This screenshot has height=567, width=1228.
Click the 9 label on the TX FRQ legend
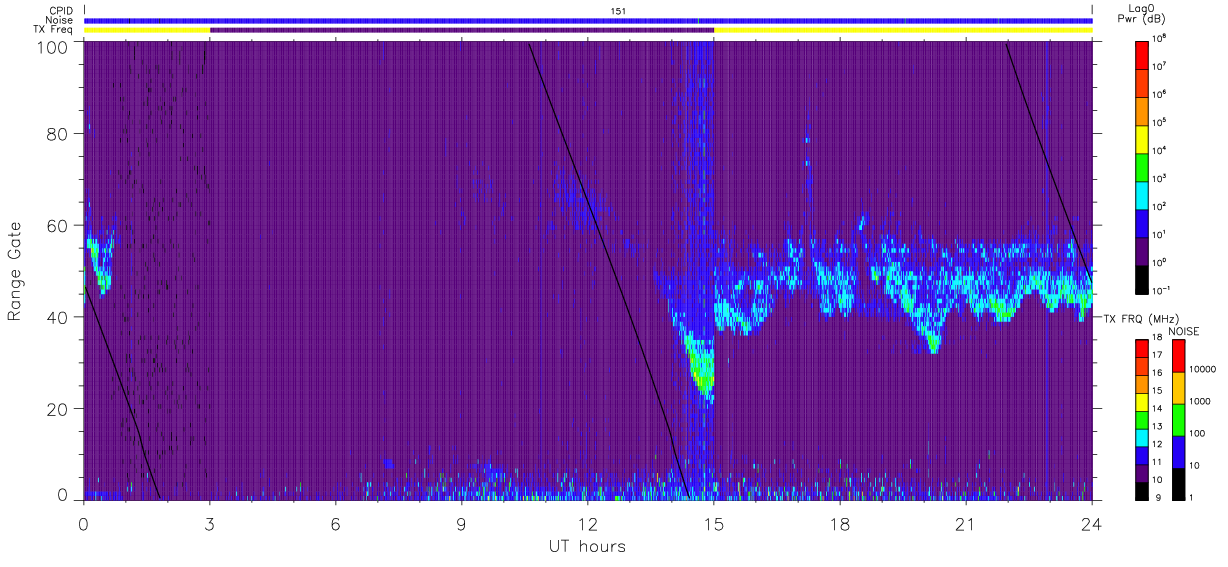point(1158,497)
